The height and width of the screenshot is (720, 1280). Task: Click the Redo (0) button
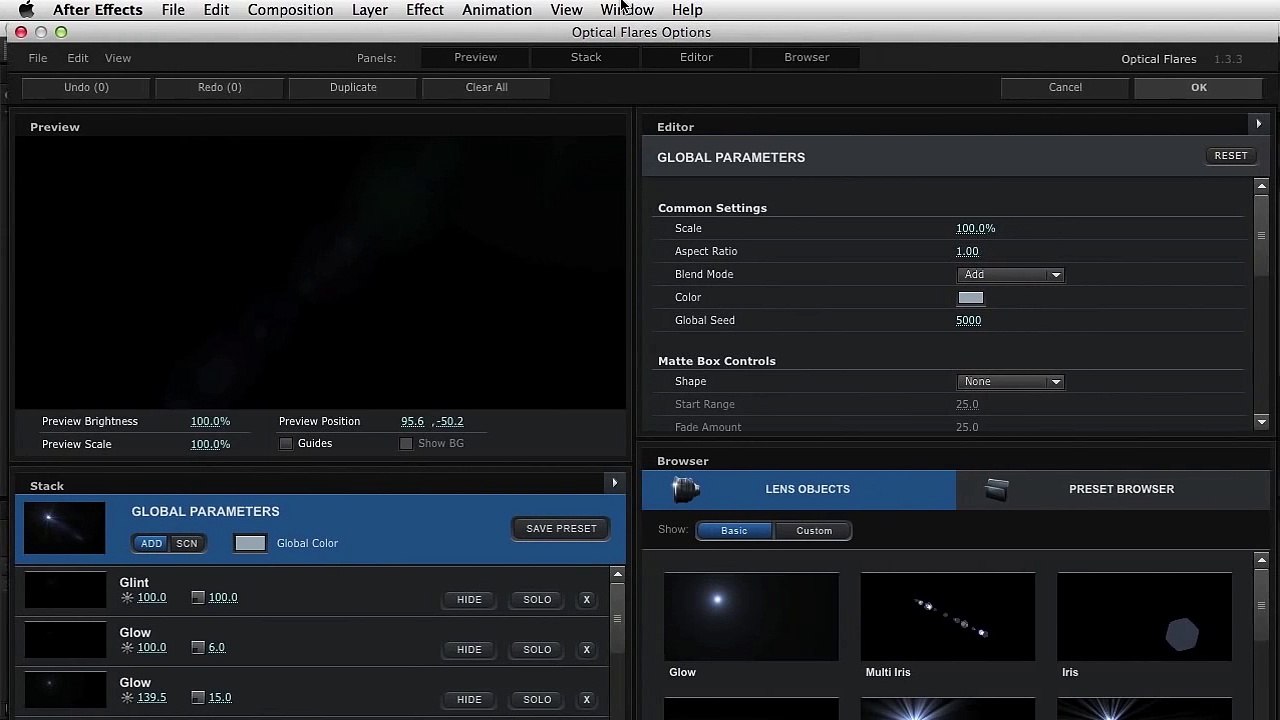click(x=220, y=87)
